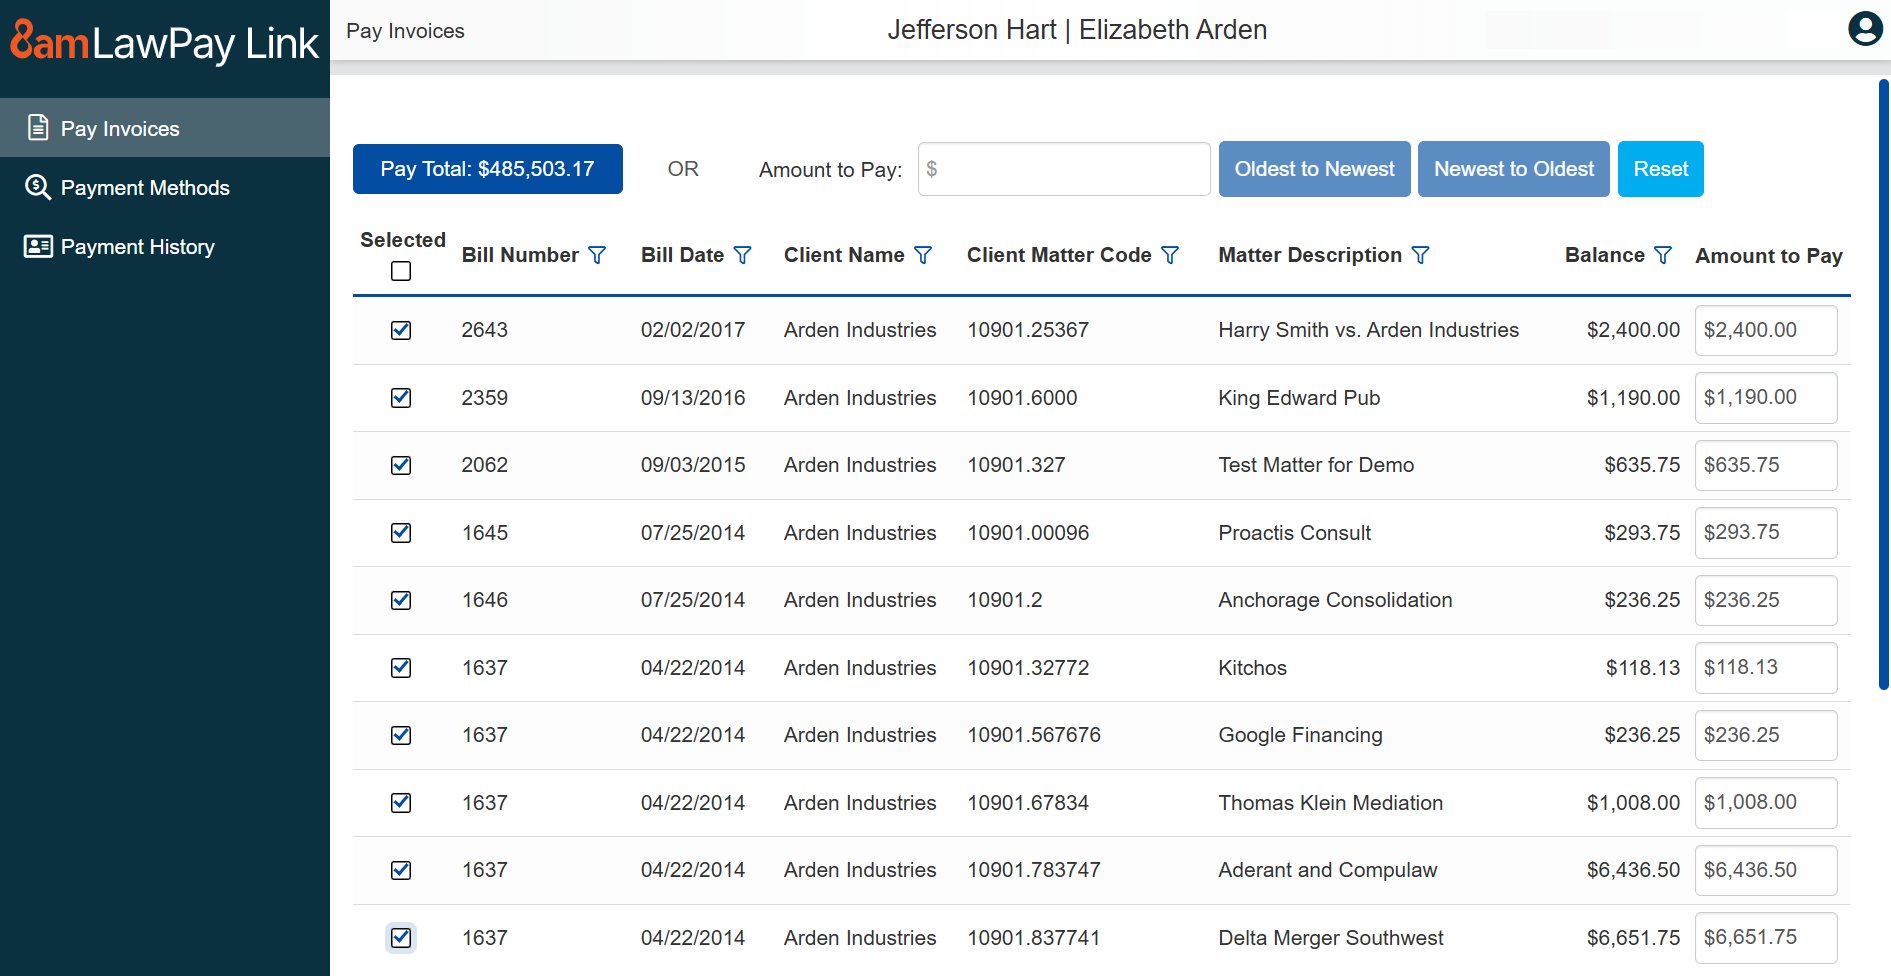Click the Amount to Pay input field

click(1063, 169)
